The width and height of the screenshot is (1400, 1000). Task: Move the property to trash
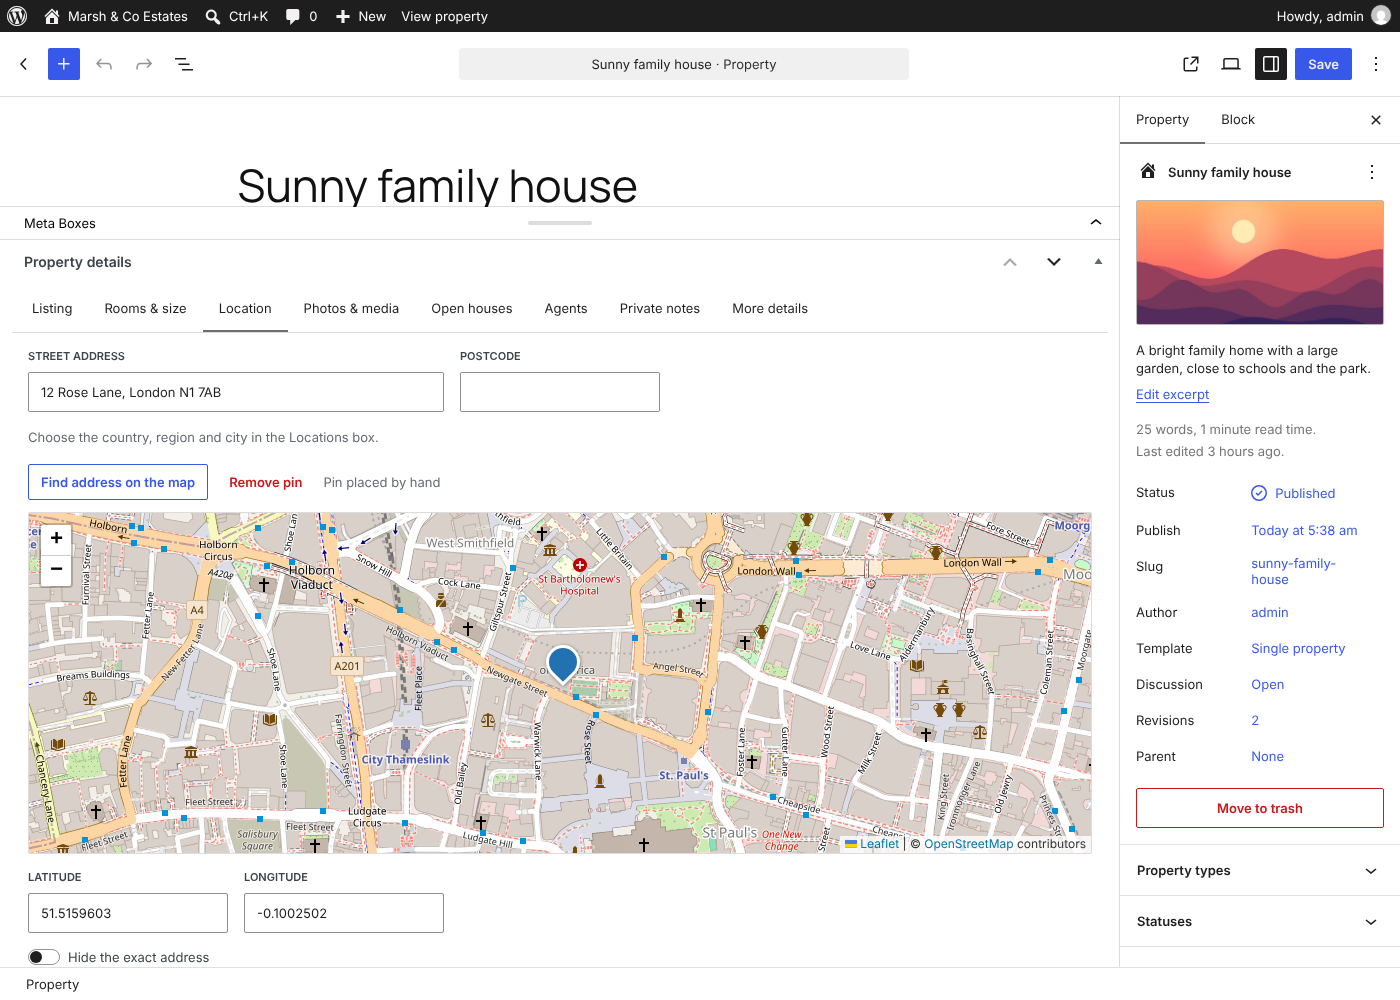[1259, 808]
